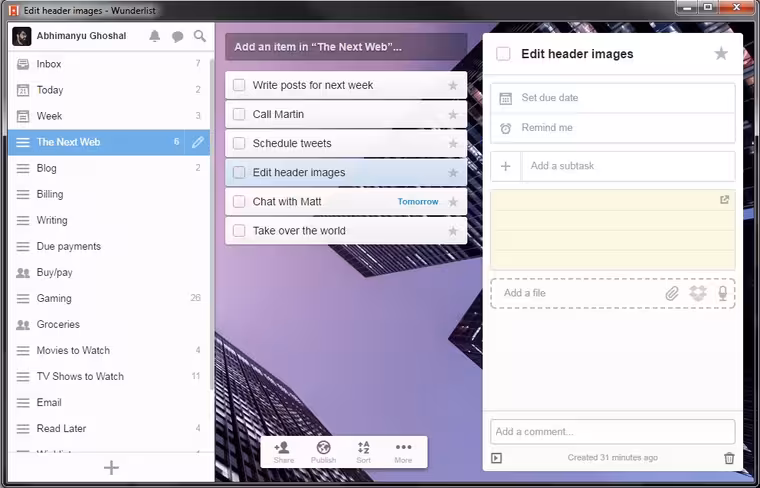Click the Add an item in The Next Web field
The image size is (760, 488).
(346, 47)
